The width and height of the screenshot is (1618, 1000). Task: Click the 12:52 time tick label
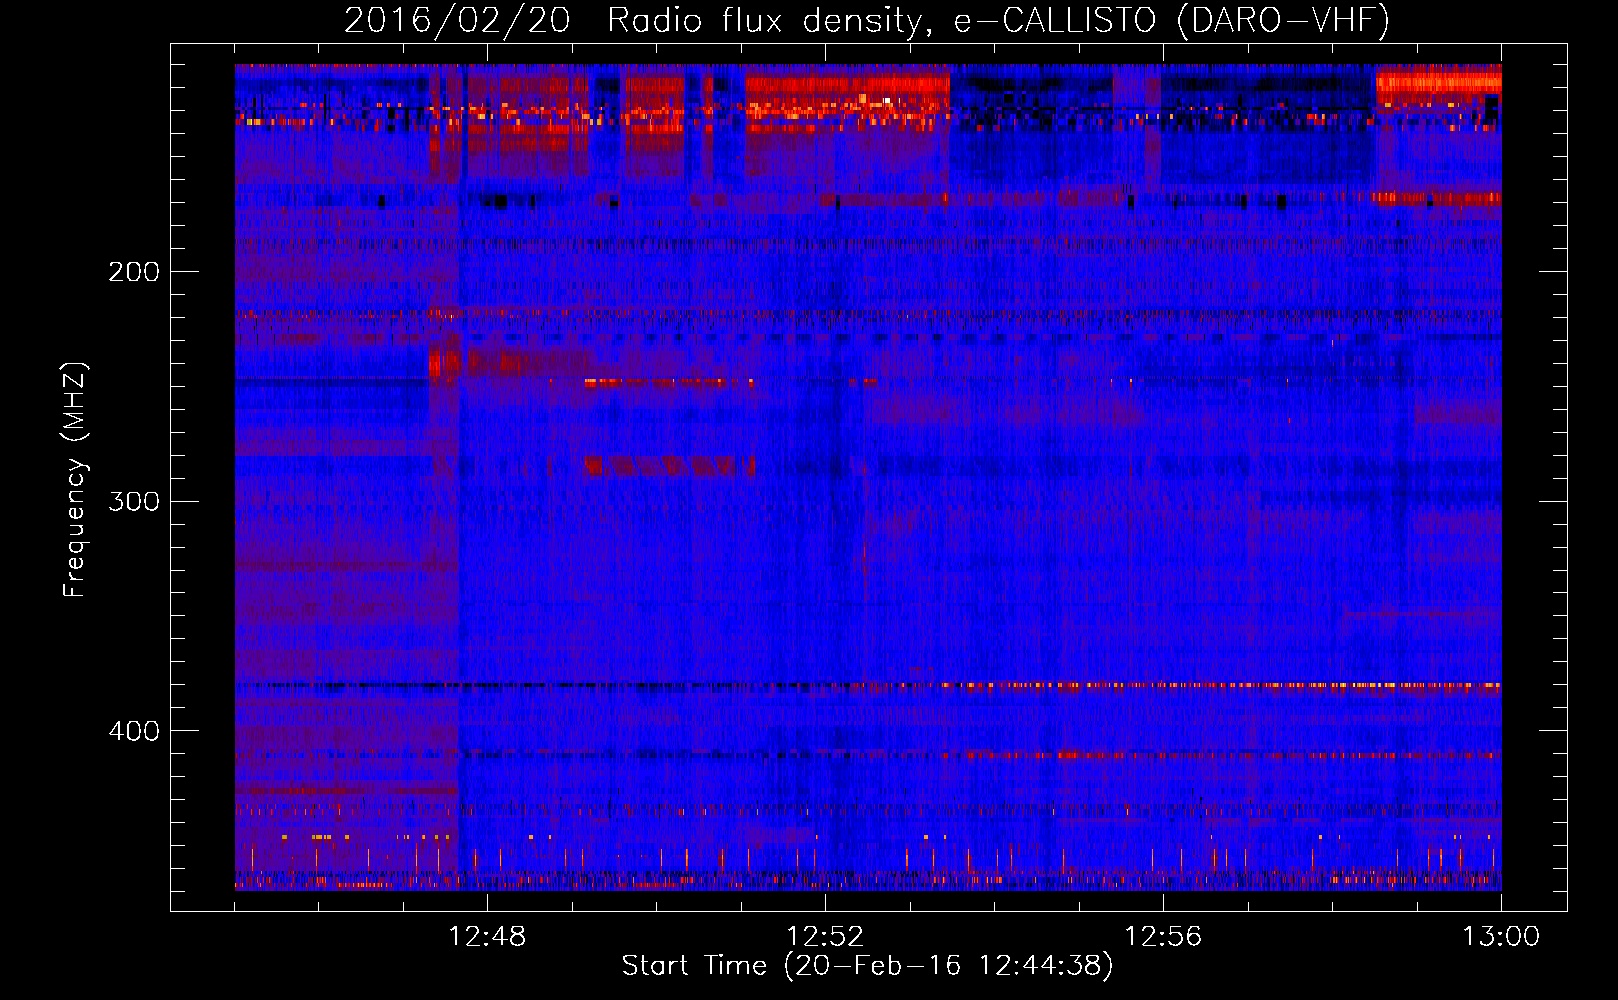pyautogui.click(x=825, y=937)
